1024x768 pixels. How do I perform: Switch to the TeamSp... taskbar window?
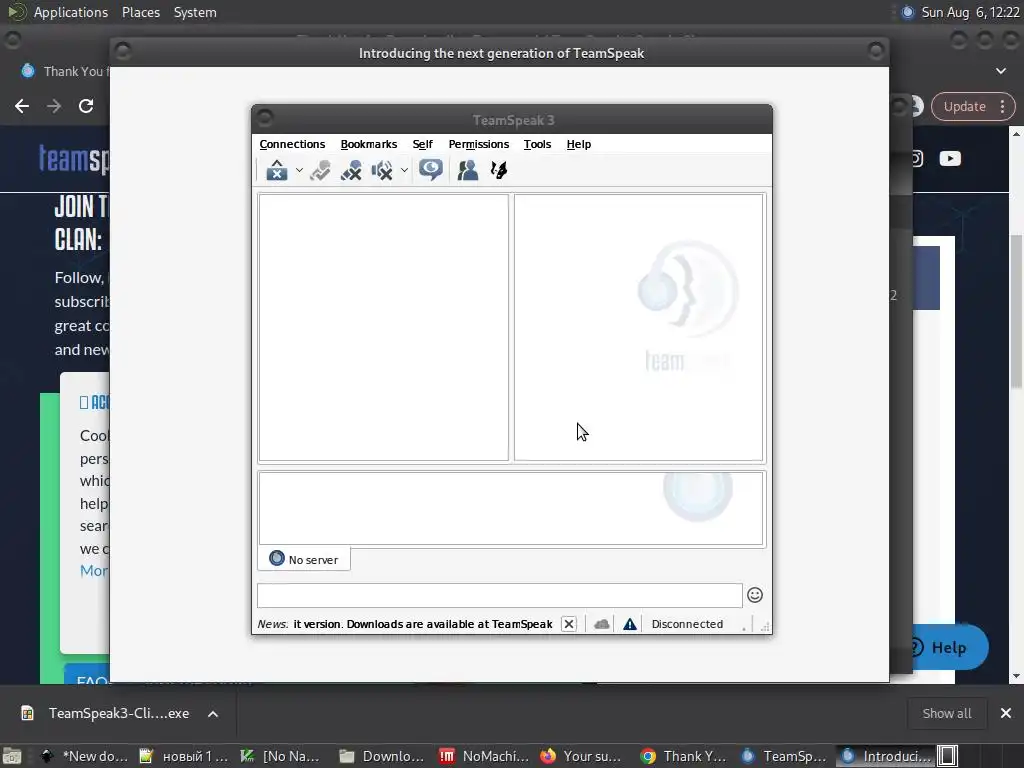[784, 756]
